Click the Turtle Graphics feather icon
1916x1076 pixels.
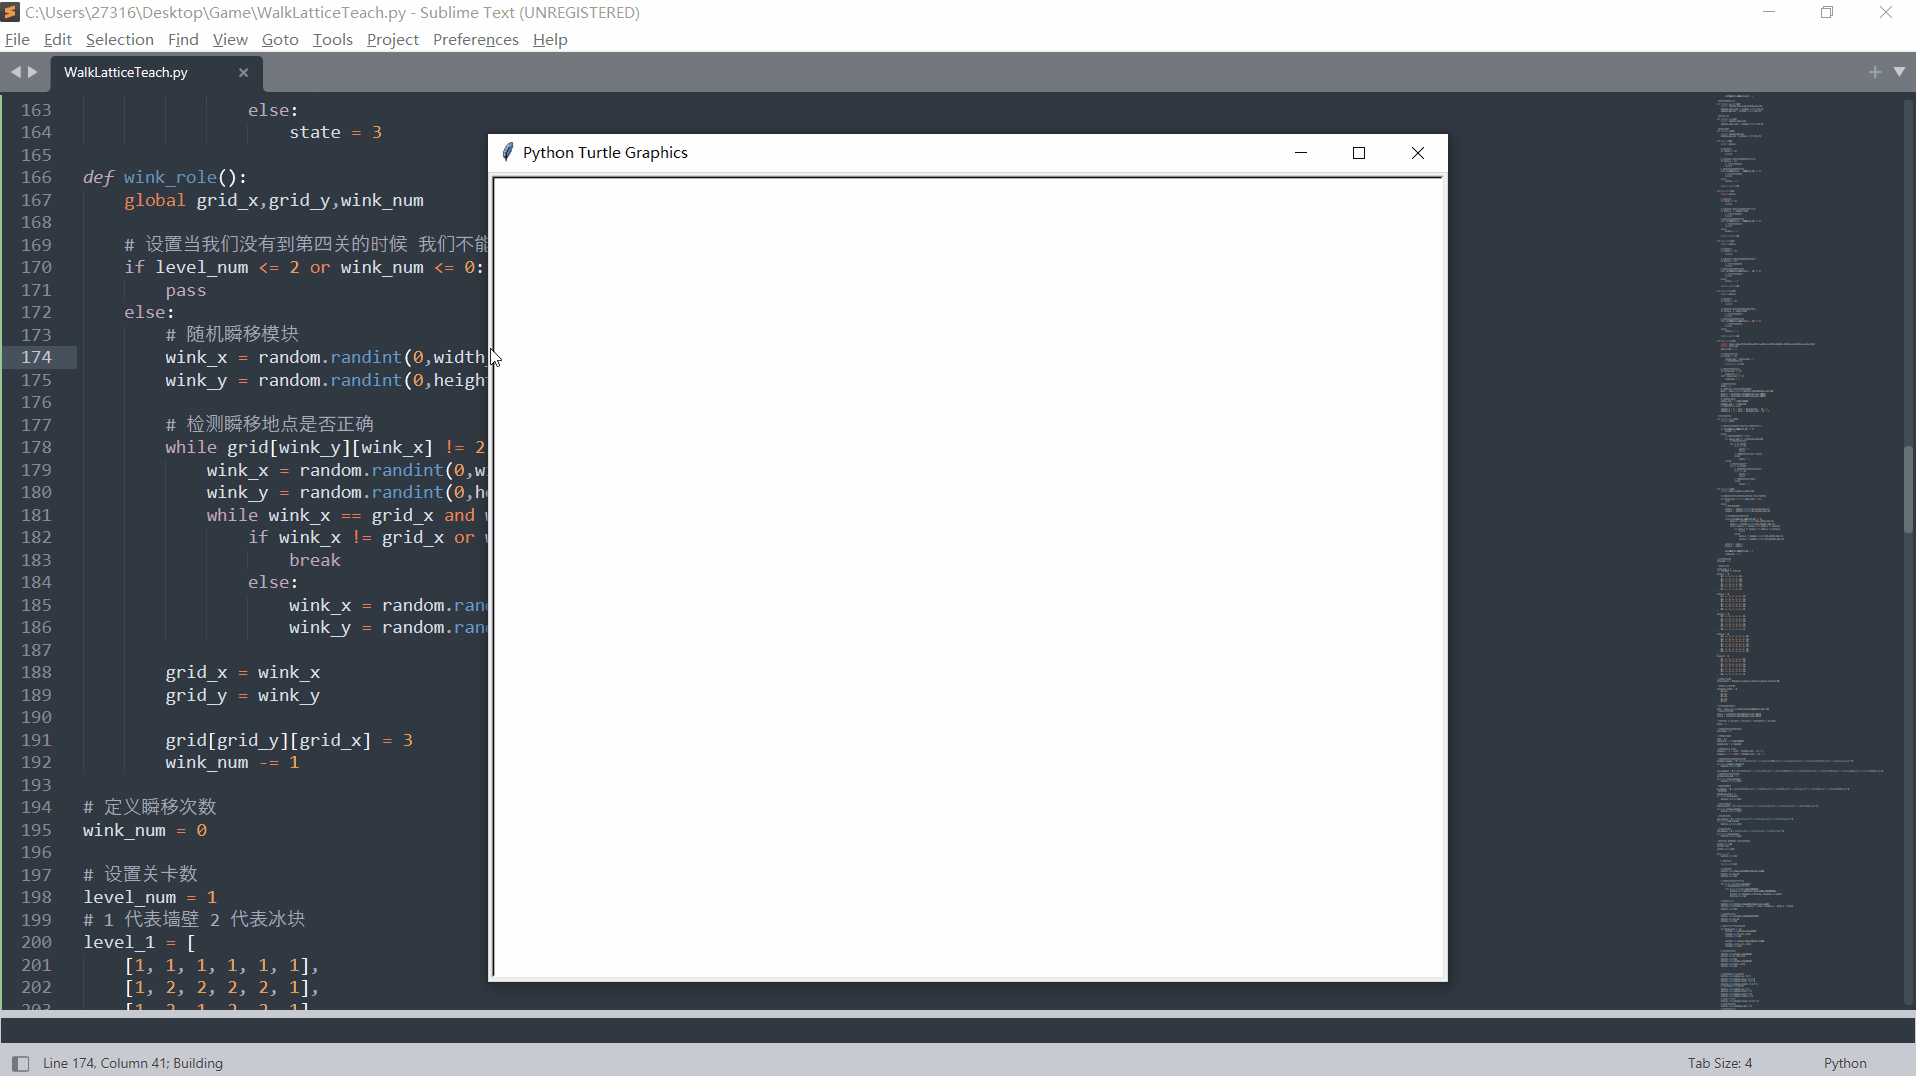[x=507, y=152]
